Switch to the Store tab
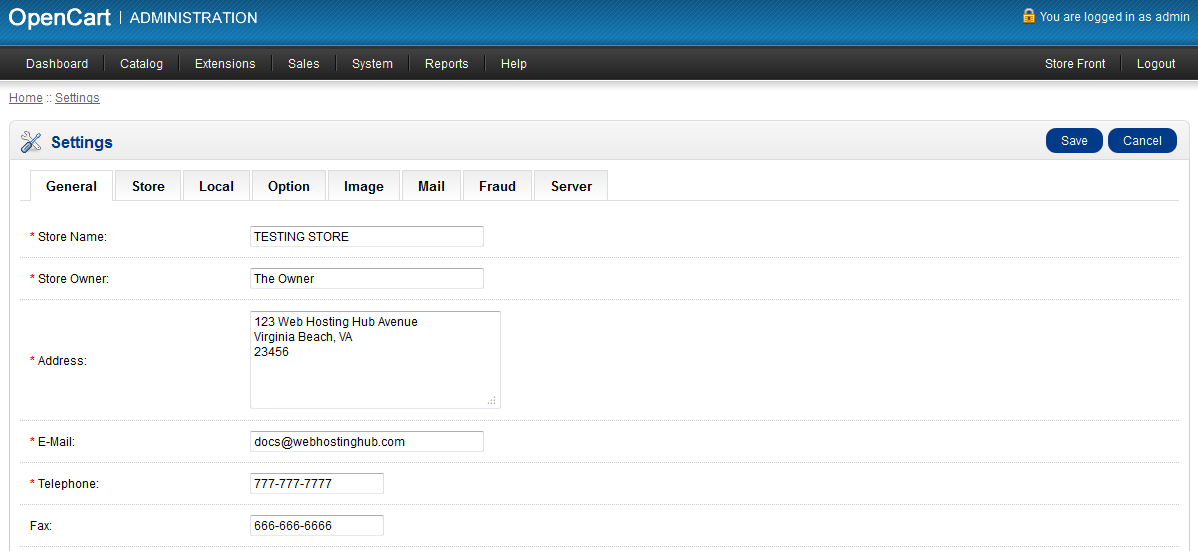 pos(148,186)
